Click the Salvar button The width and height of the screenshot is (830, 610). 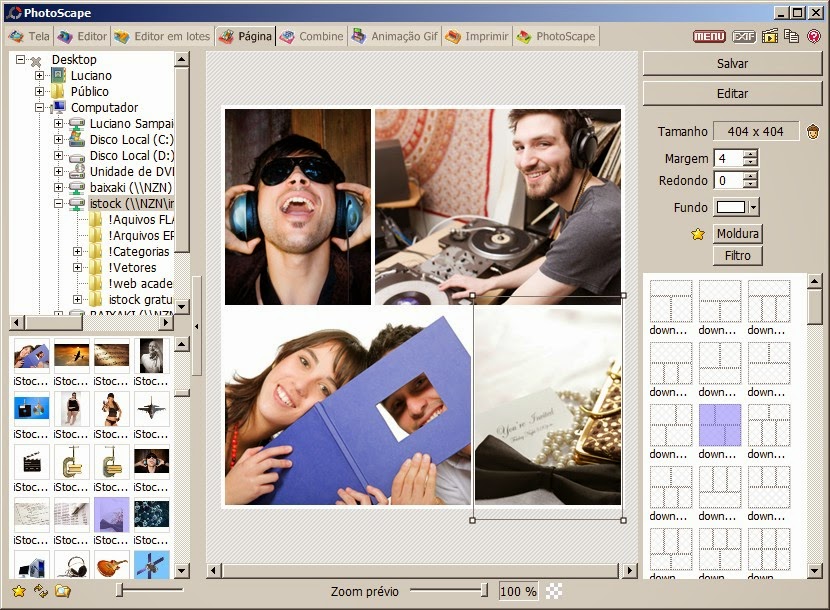point(732,64)
